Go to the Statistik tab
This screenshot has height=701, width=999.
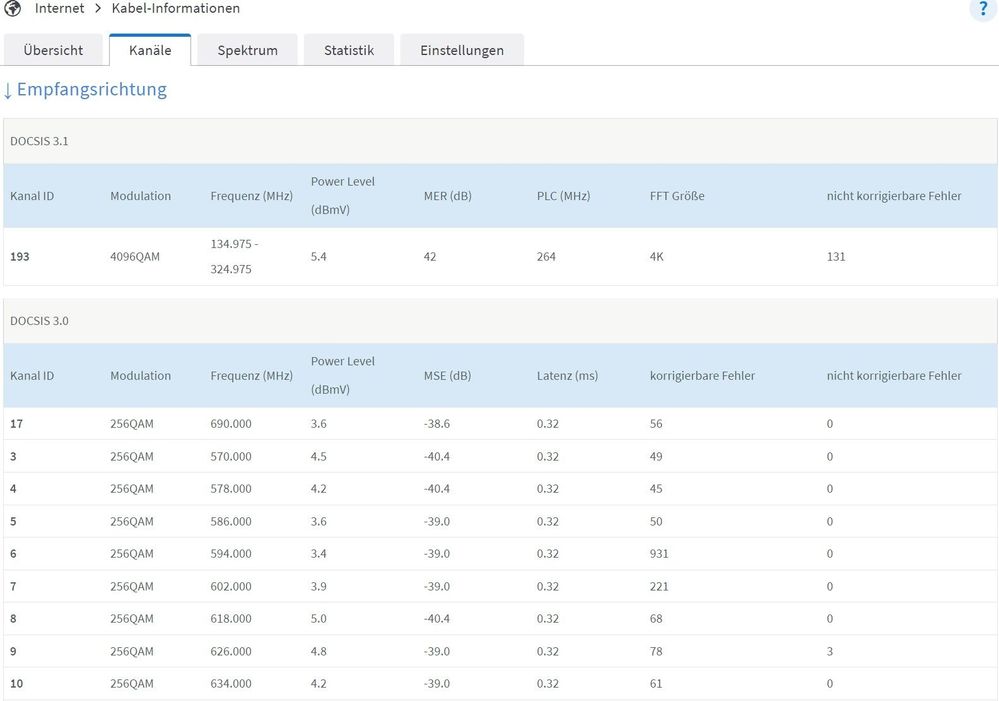pos(348,50)
